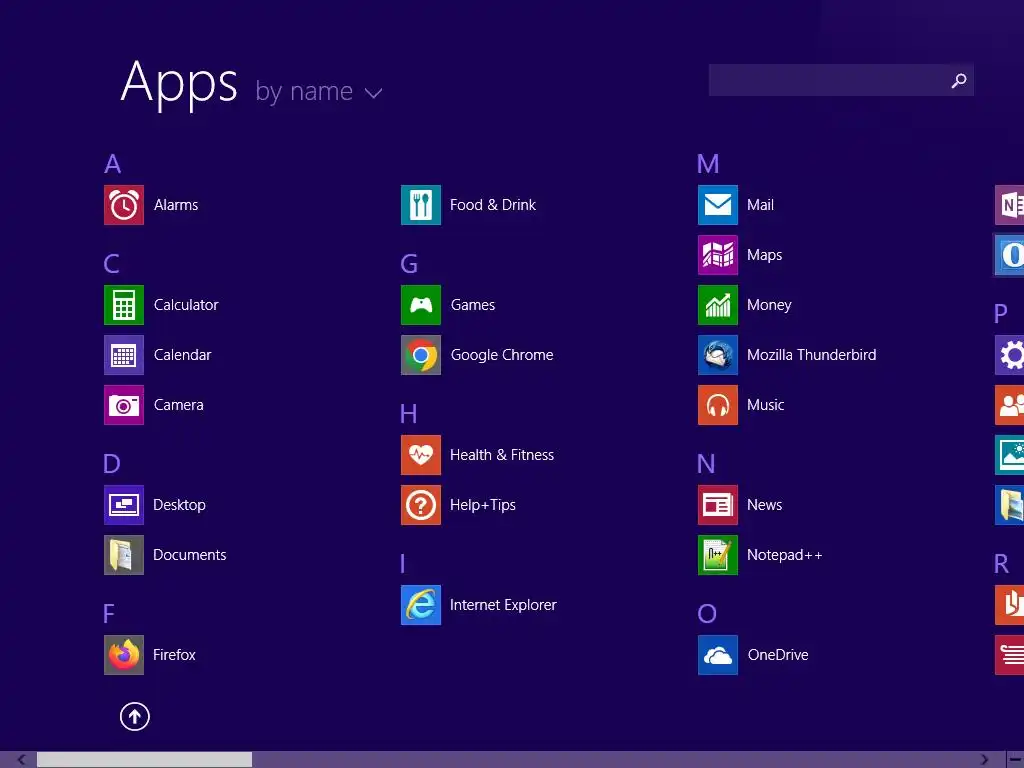Viewport: 1024px width, 768px height.
Task: Jump to letter A group header
Action: pos(112,164)
